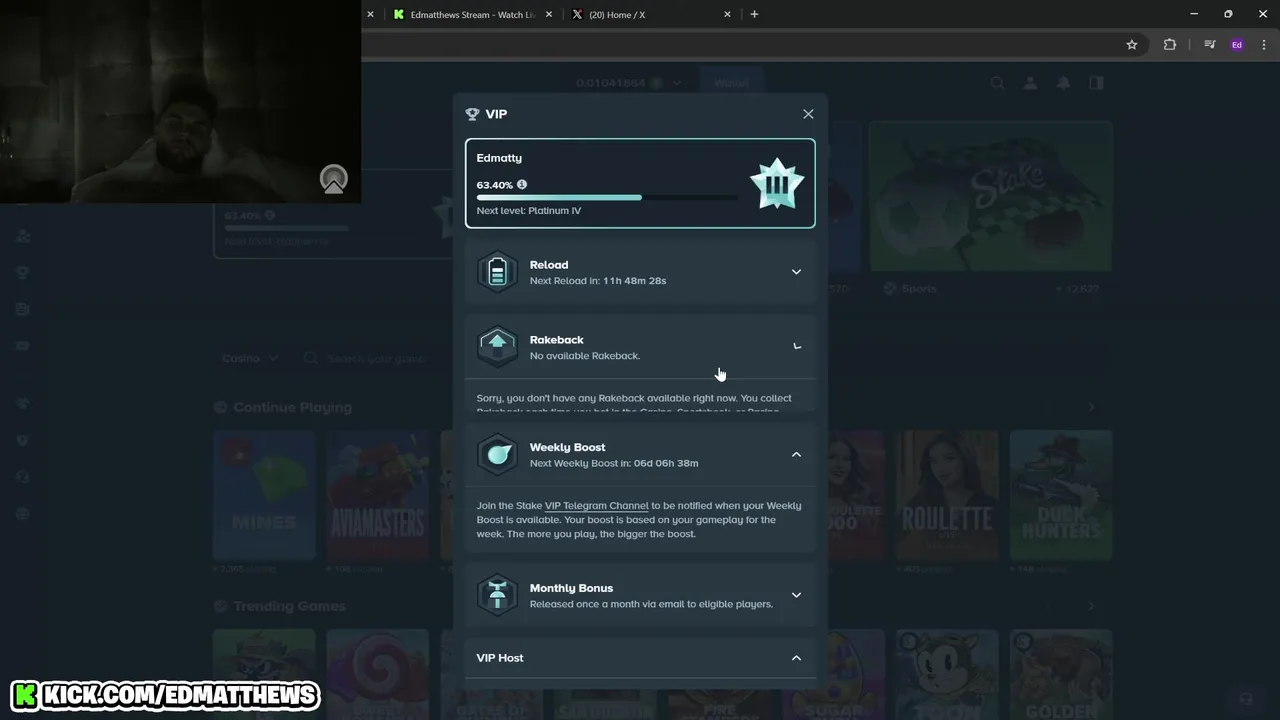Click next arrow in Continue Playing row
Viewport: 1280px width, 720px height.
click(x=1091, y=407)
